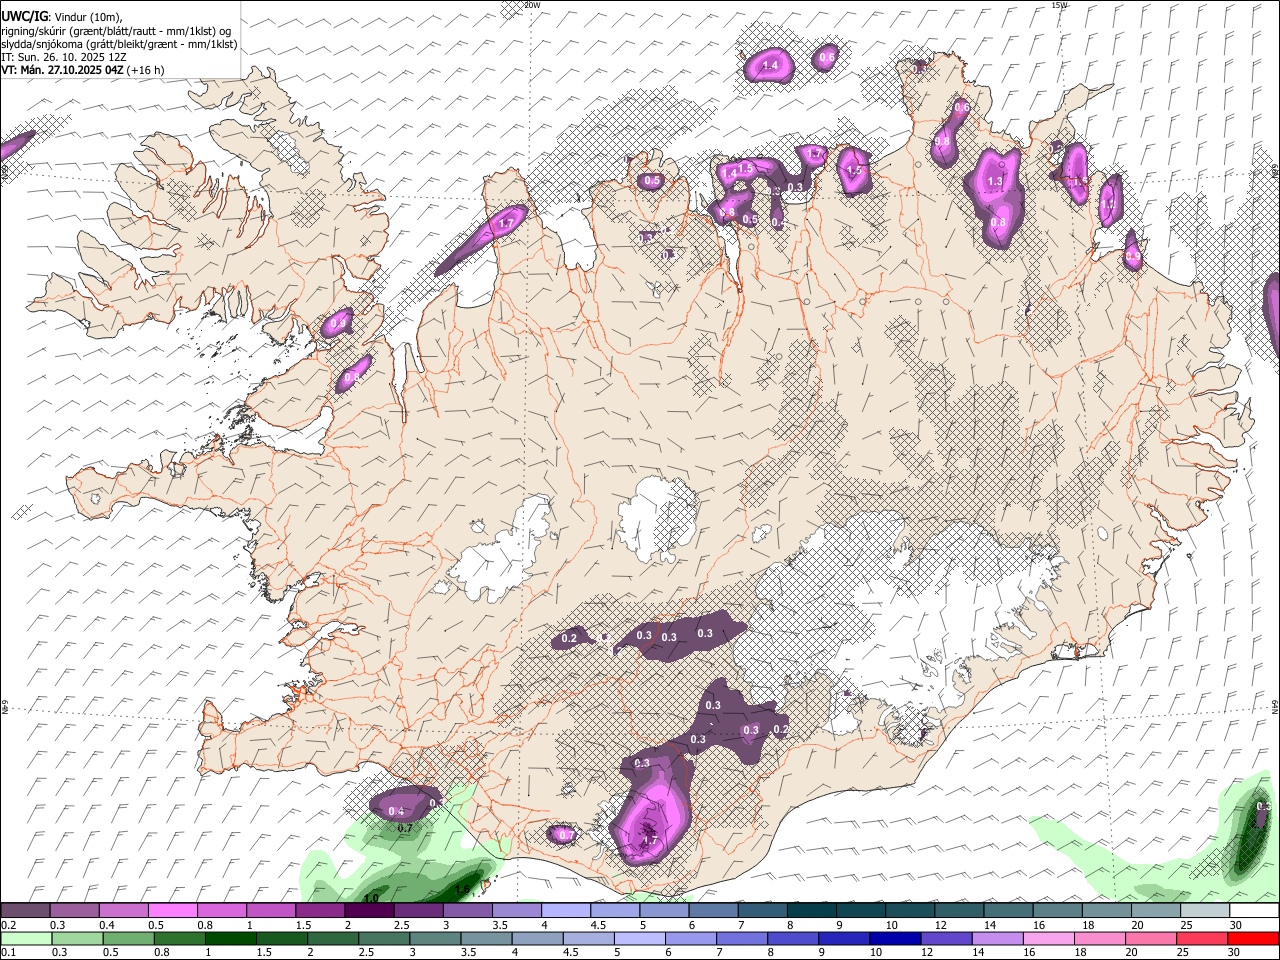Select the violet 12–14 swatch in bottom legend row

(x=947, y=938)
